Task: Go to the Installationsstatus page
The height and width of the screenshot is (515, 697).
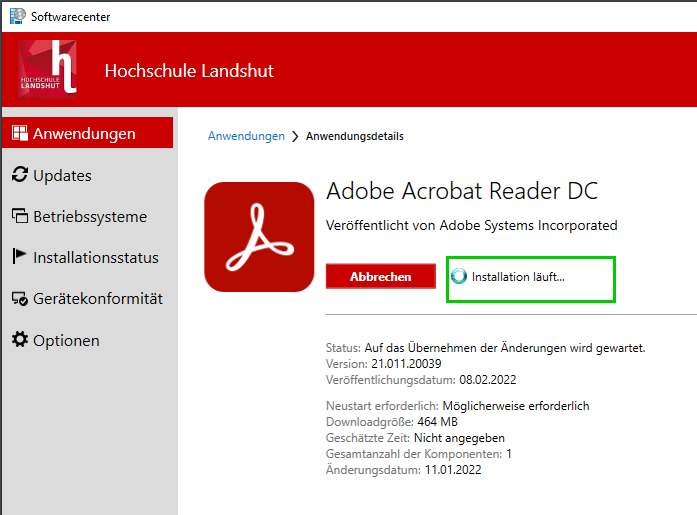Action: click(x=96, y=257)
